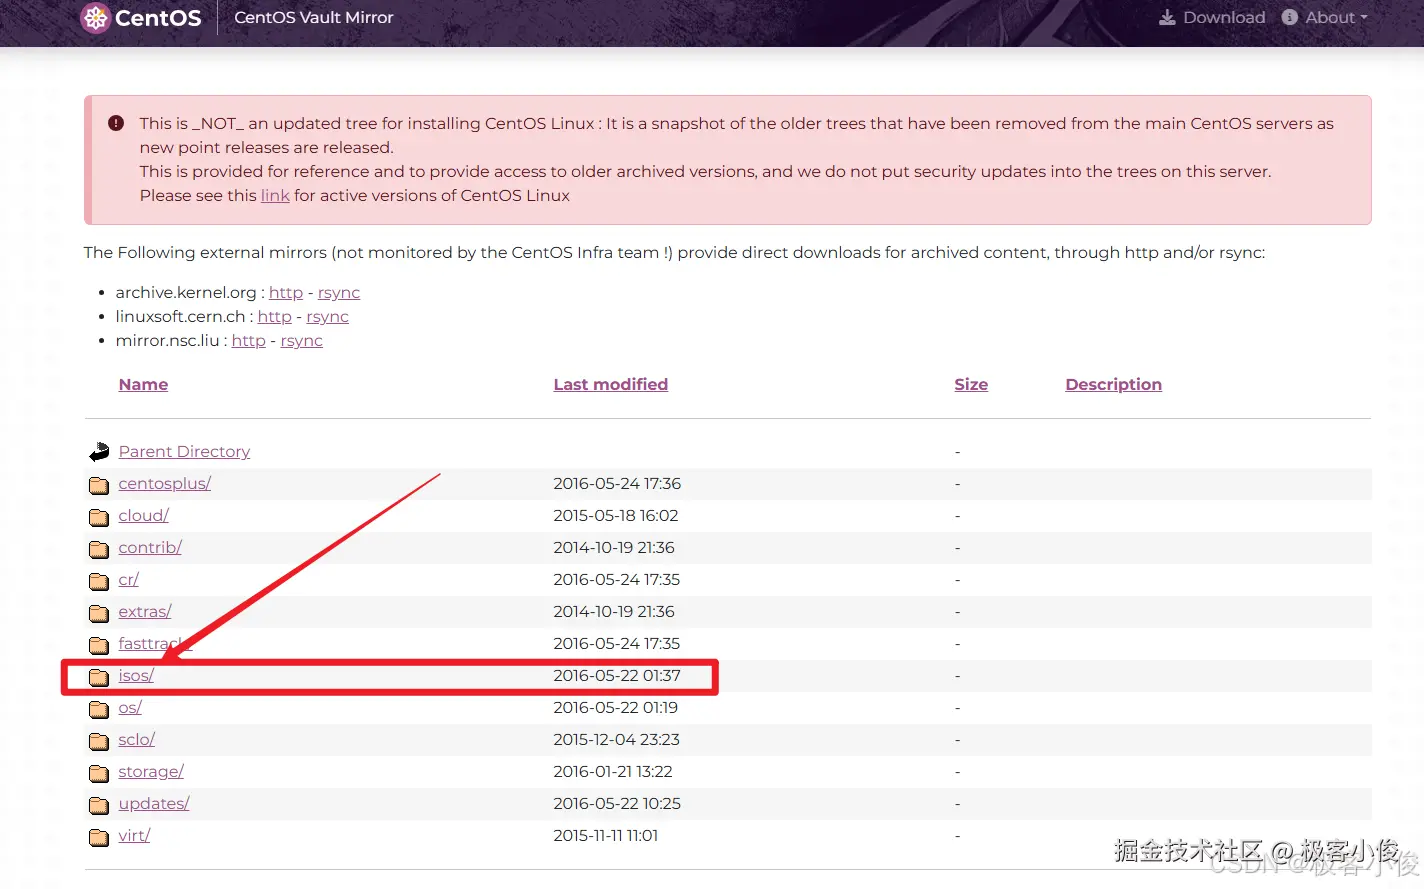The height and width of the screenshot is (889, 1424).
Task: Open the isos/ directory
Action: (x=136, y=675)
